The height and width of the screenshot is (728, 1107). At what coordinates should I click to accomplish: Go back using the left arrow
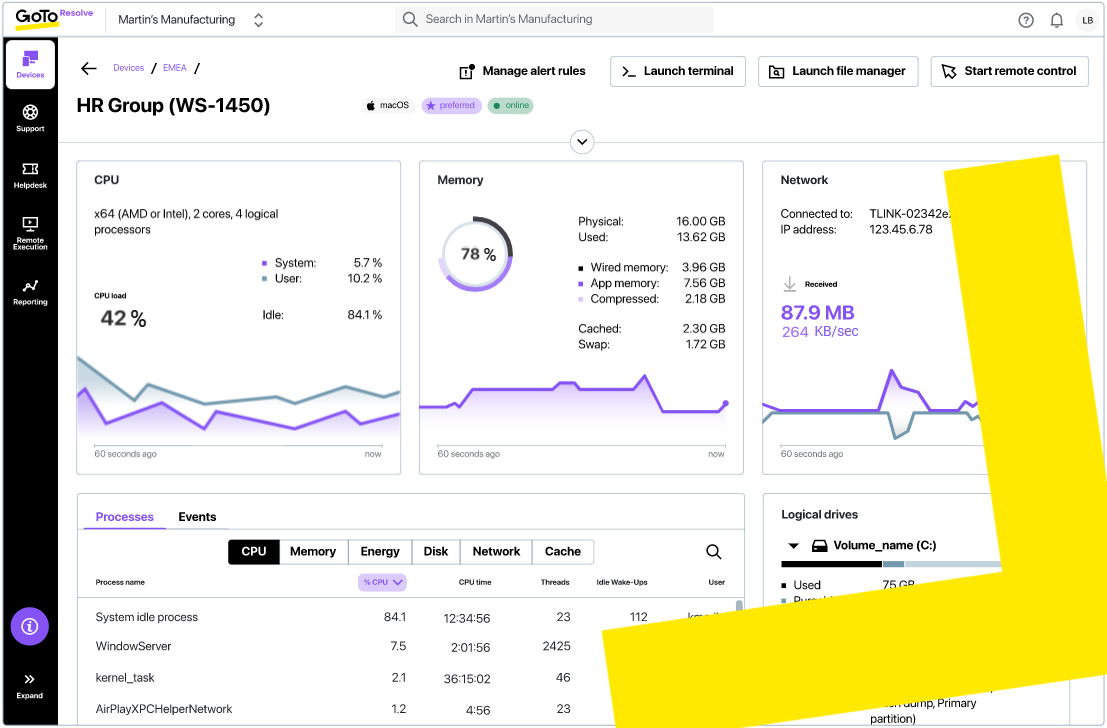[89, 68]
